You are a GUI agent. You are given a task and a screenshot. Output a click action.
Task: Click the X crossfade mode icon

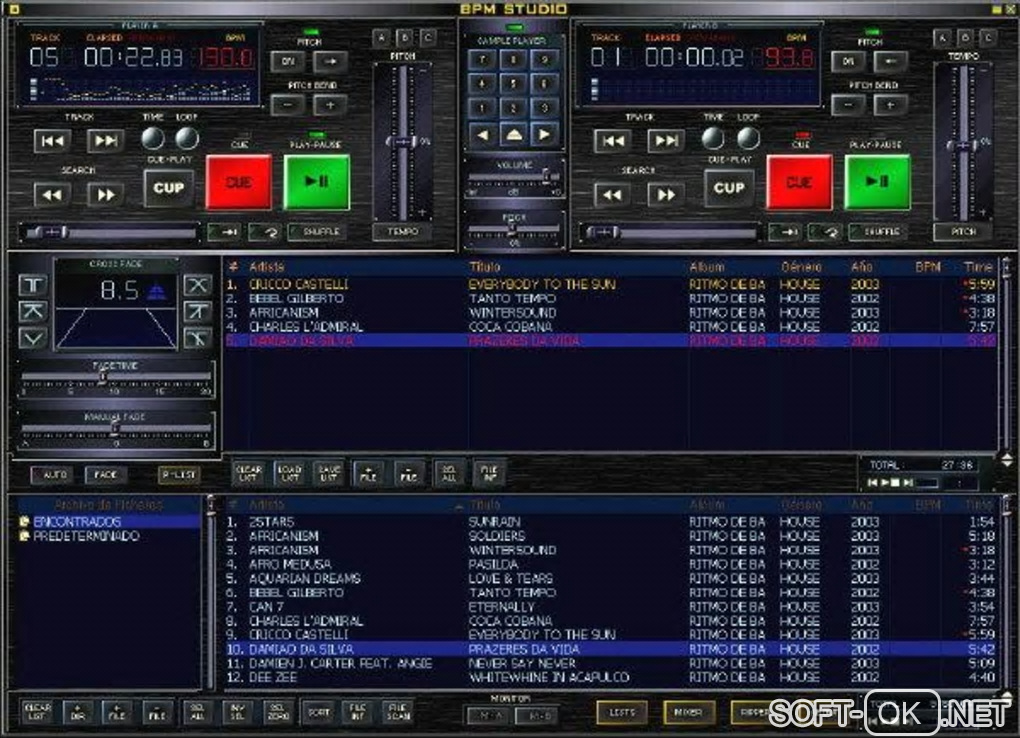point(198,285)
